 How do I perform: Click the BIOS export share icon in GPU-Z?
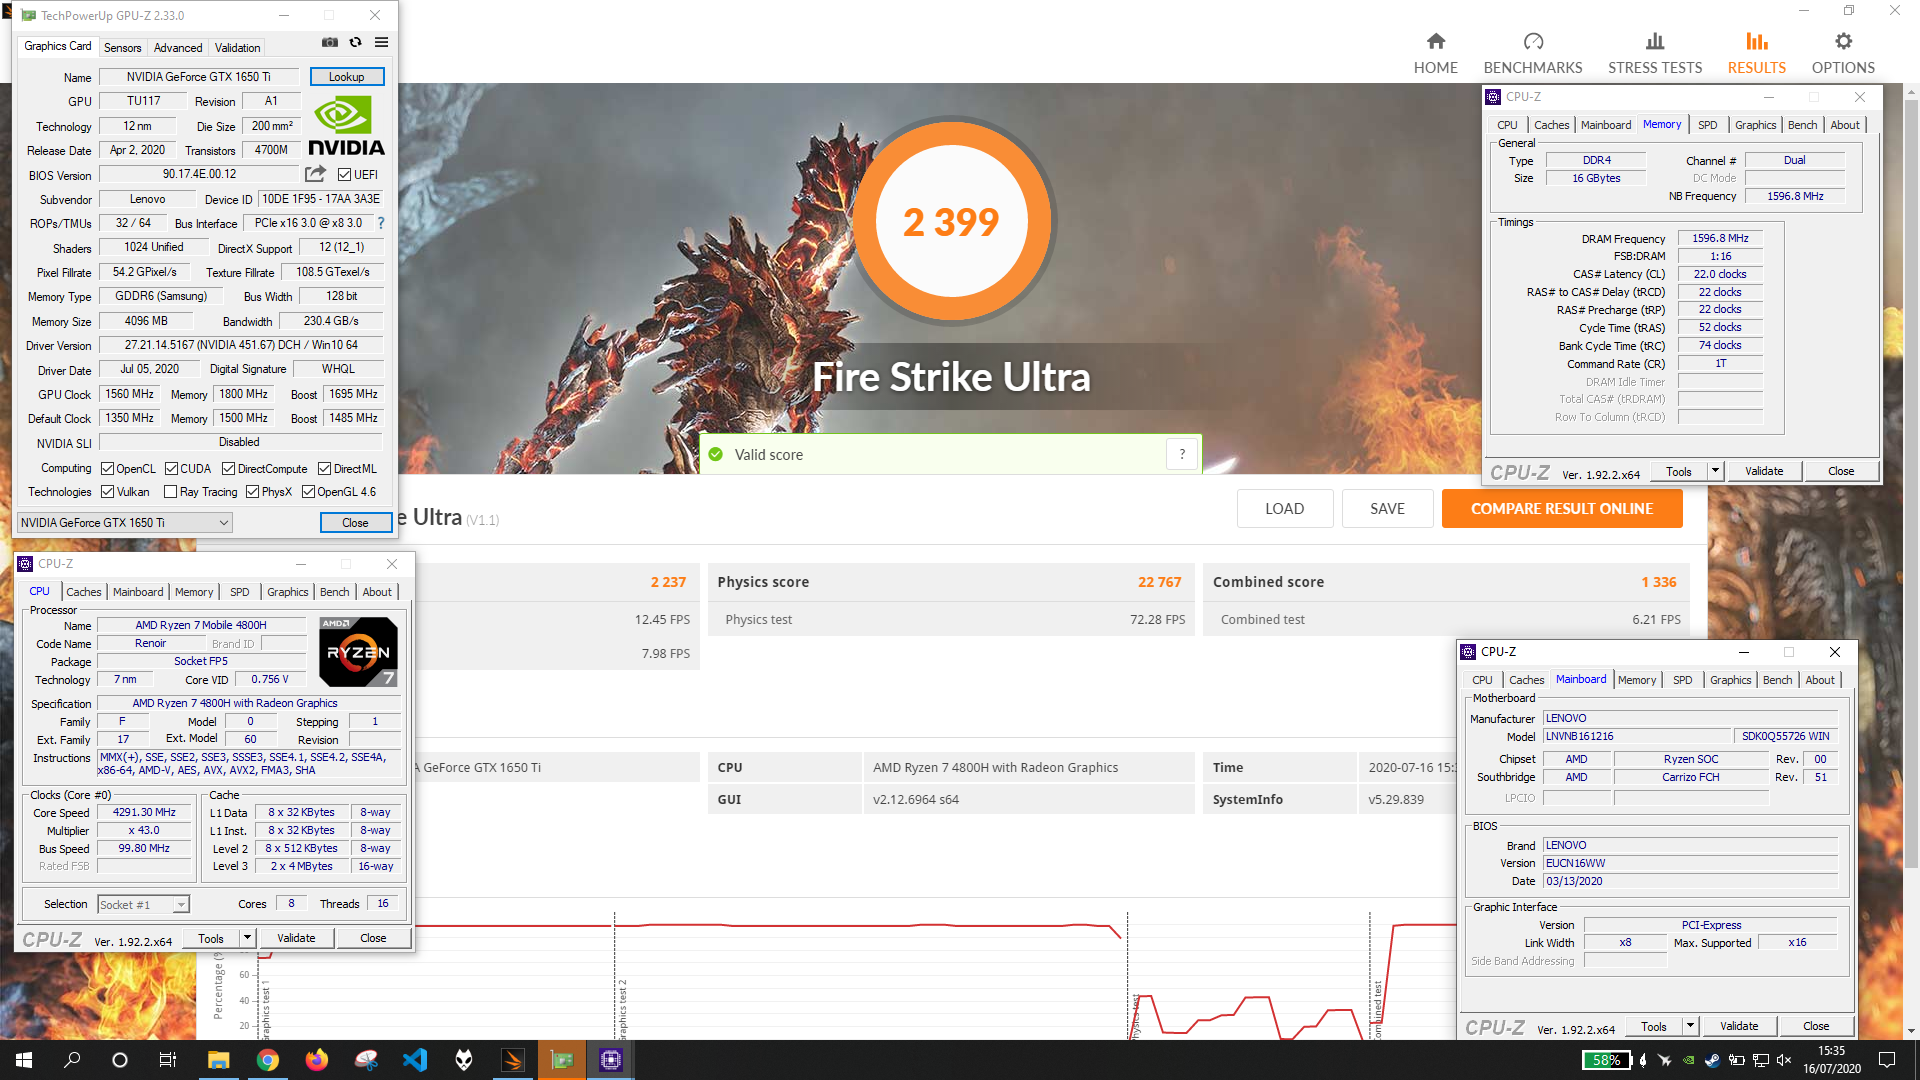(315, 174)
